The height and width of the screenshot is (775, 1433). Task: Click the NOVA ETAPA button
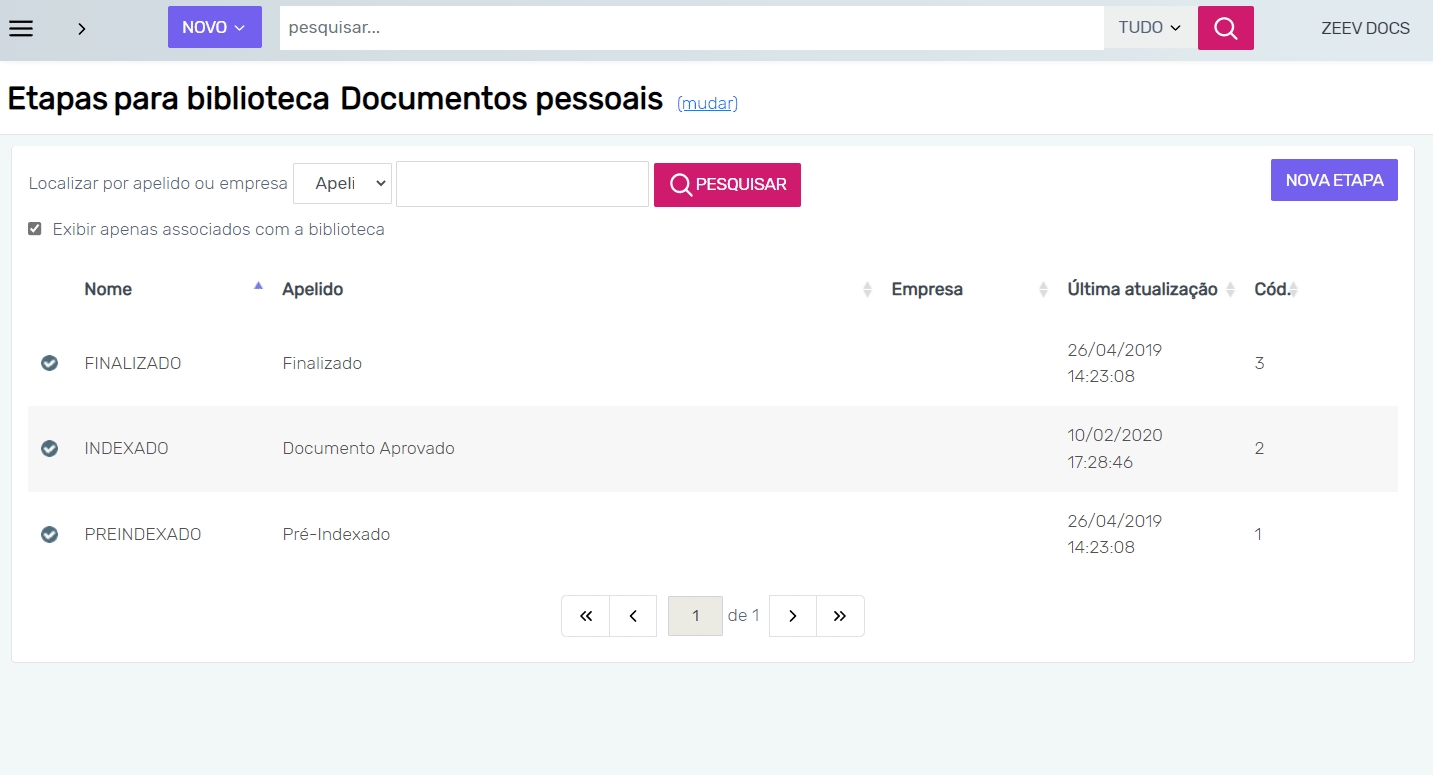click(1334, 180)
